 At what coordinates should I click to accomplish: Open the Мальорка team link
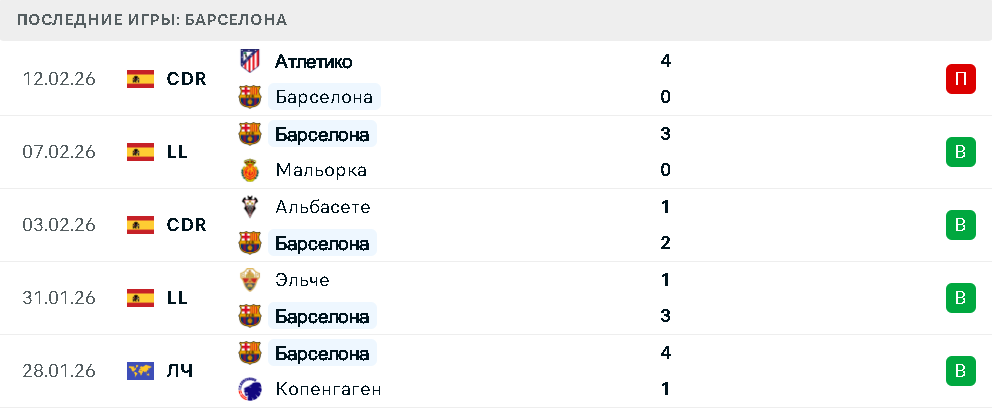coord(320,170)
